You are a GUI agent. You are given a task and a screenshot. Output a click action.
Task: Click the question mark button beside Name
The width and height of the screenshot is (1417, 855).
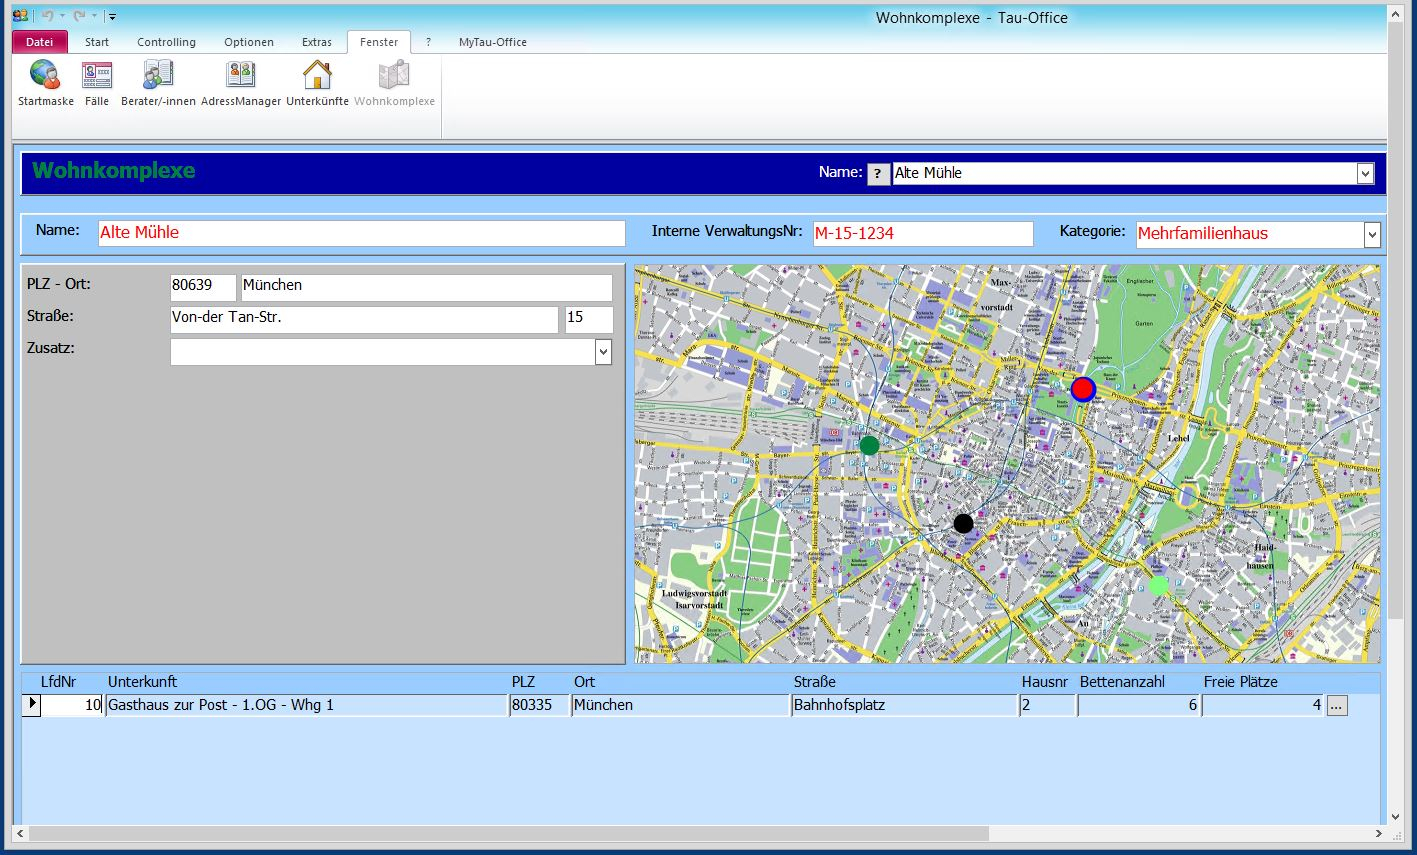(878, 174)
